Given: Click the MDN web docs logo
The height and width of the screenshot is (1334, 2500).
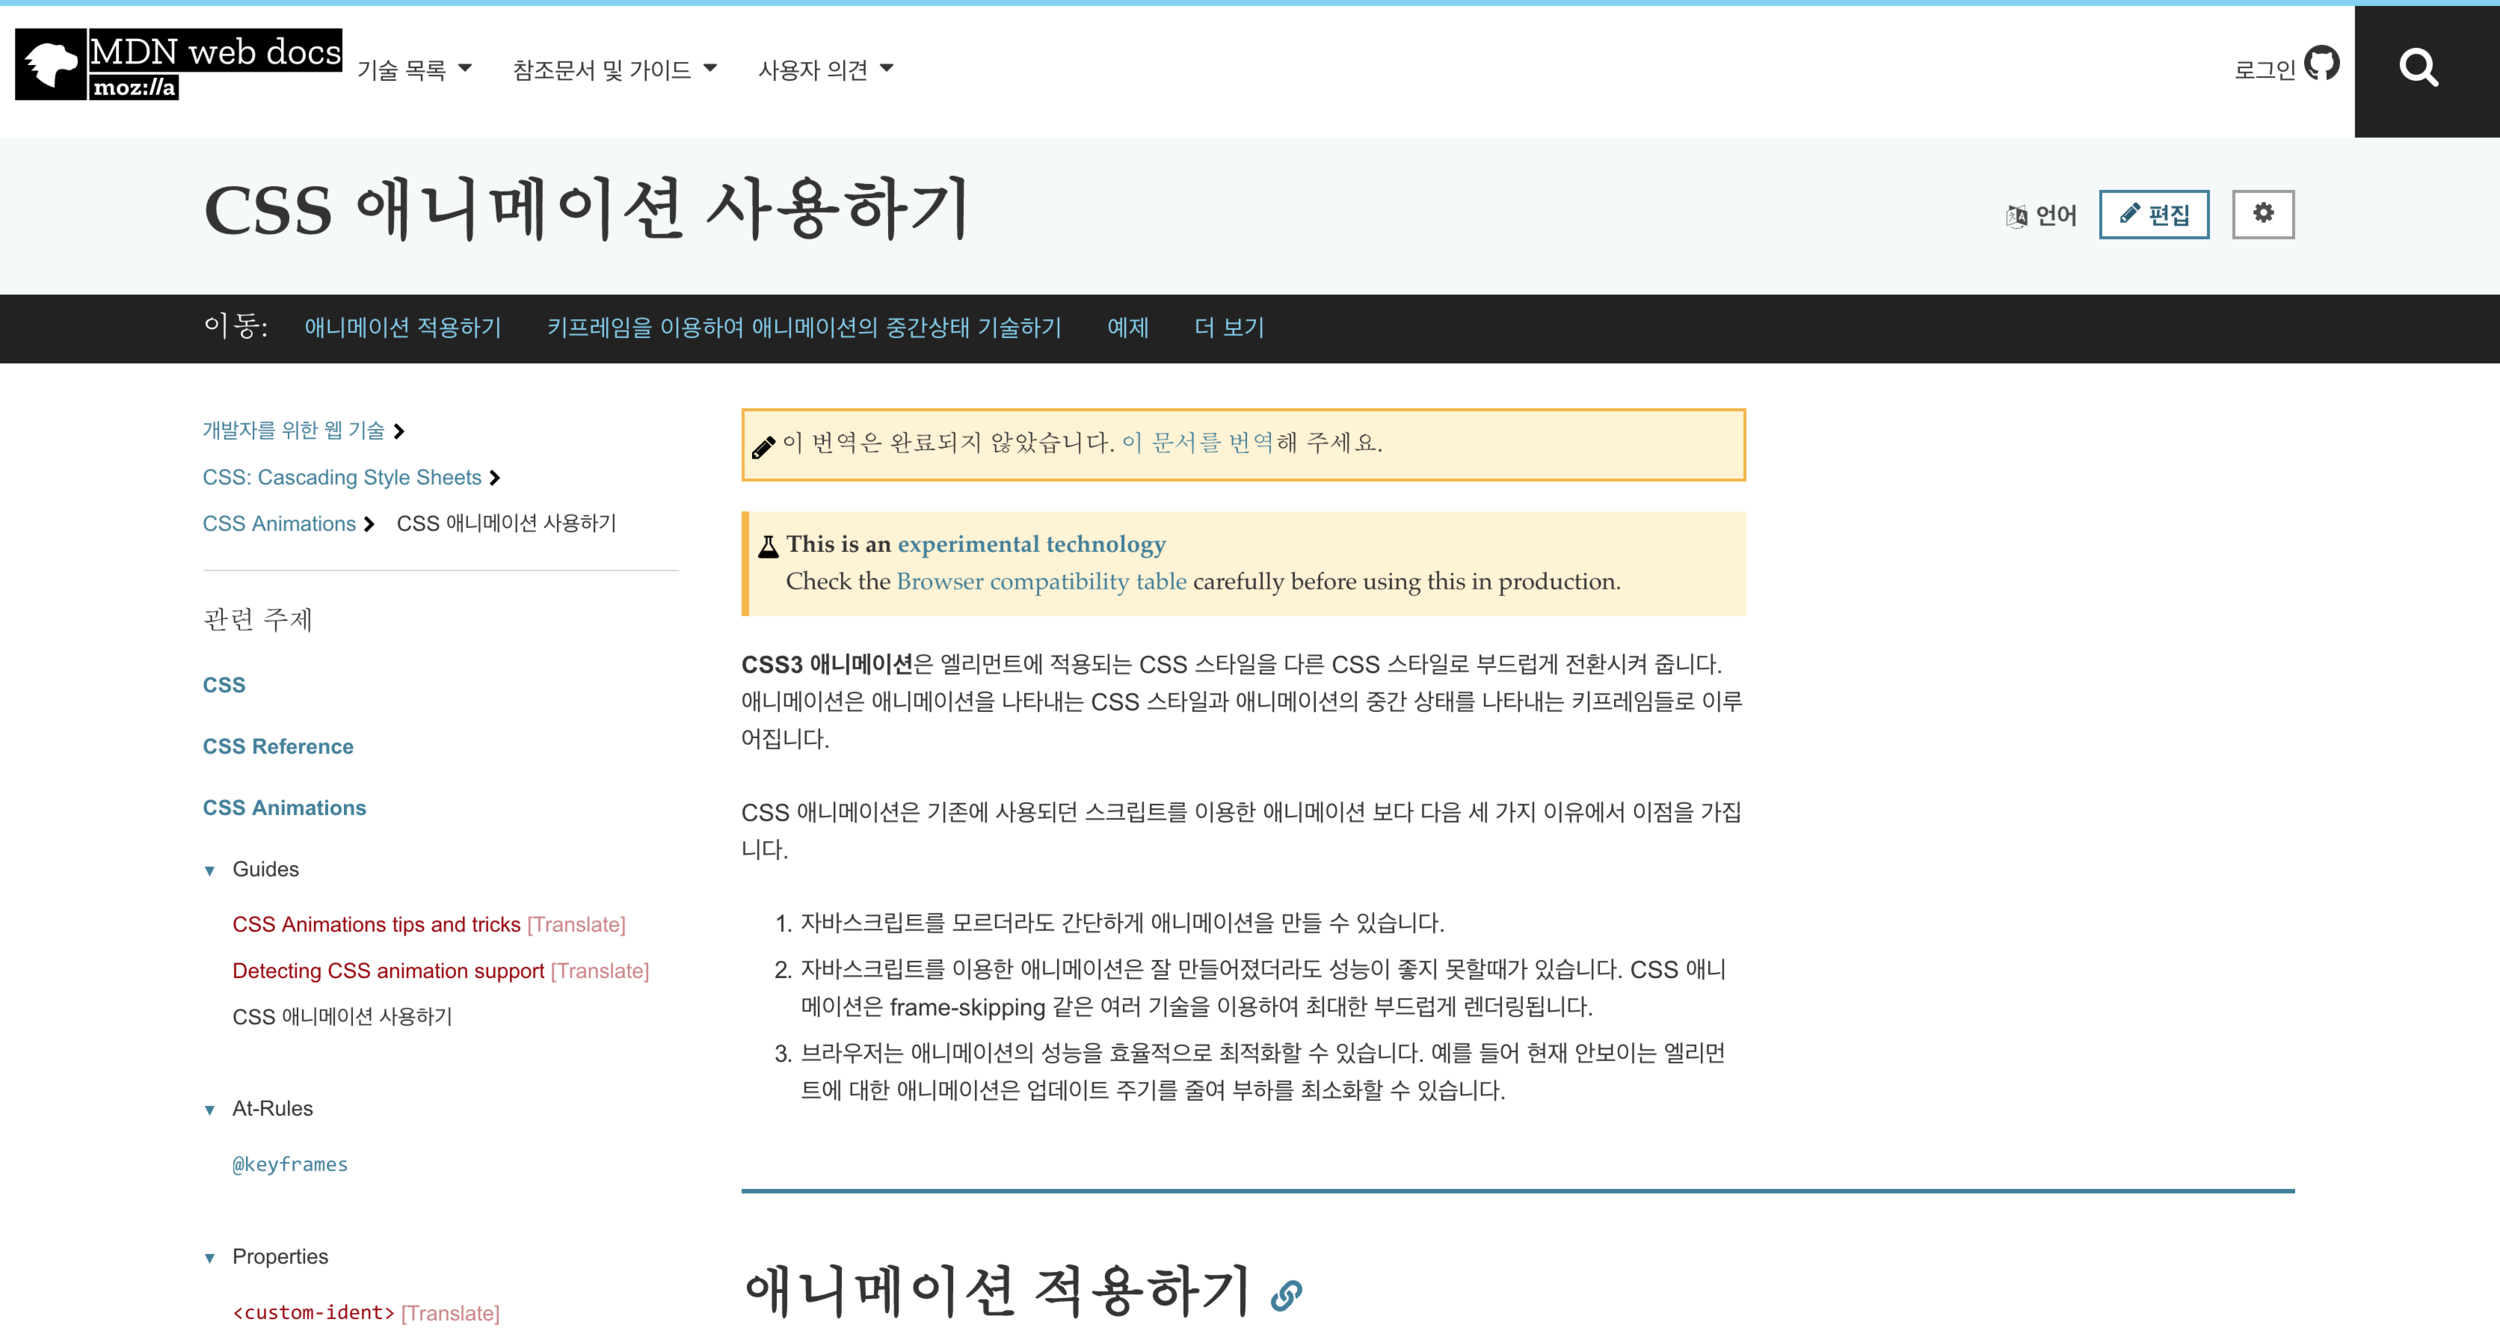Looking at the screenshot, I should point(178,65).
